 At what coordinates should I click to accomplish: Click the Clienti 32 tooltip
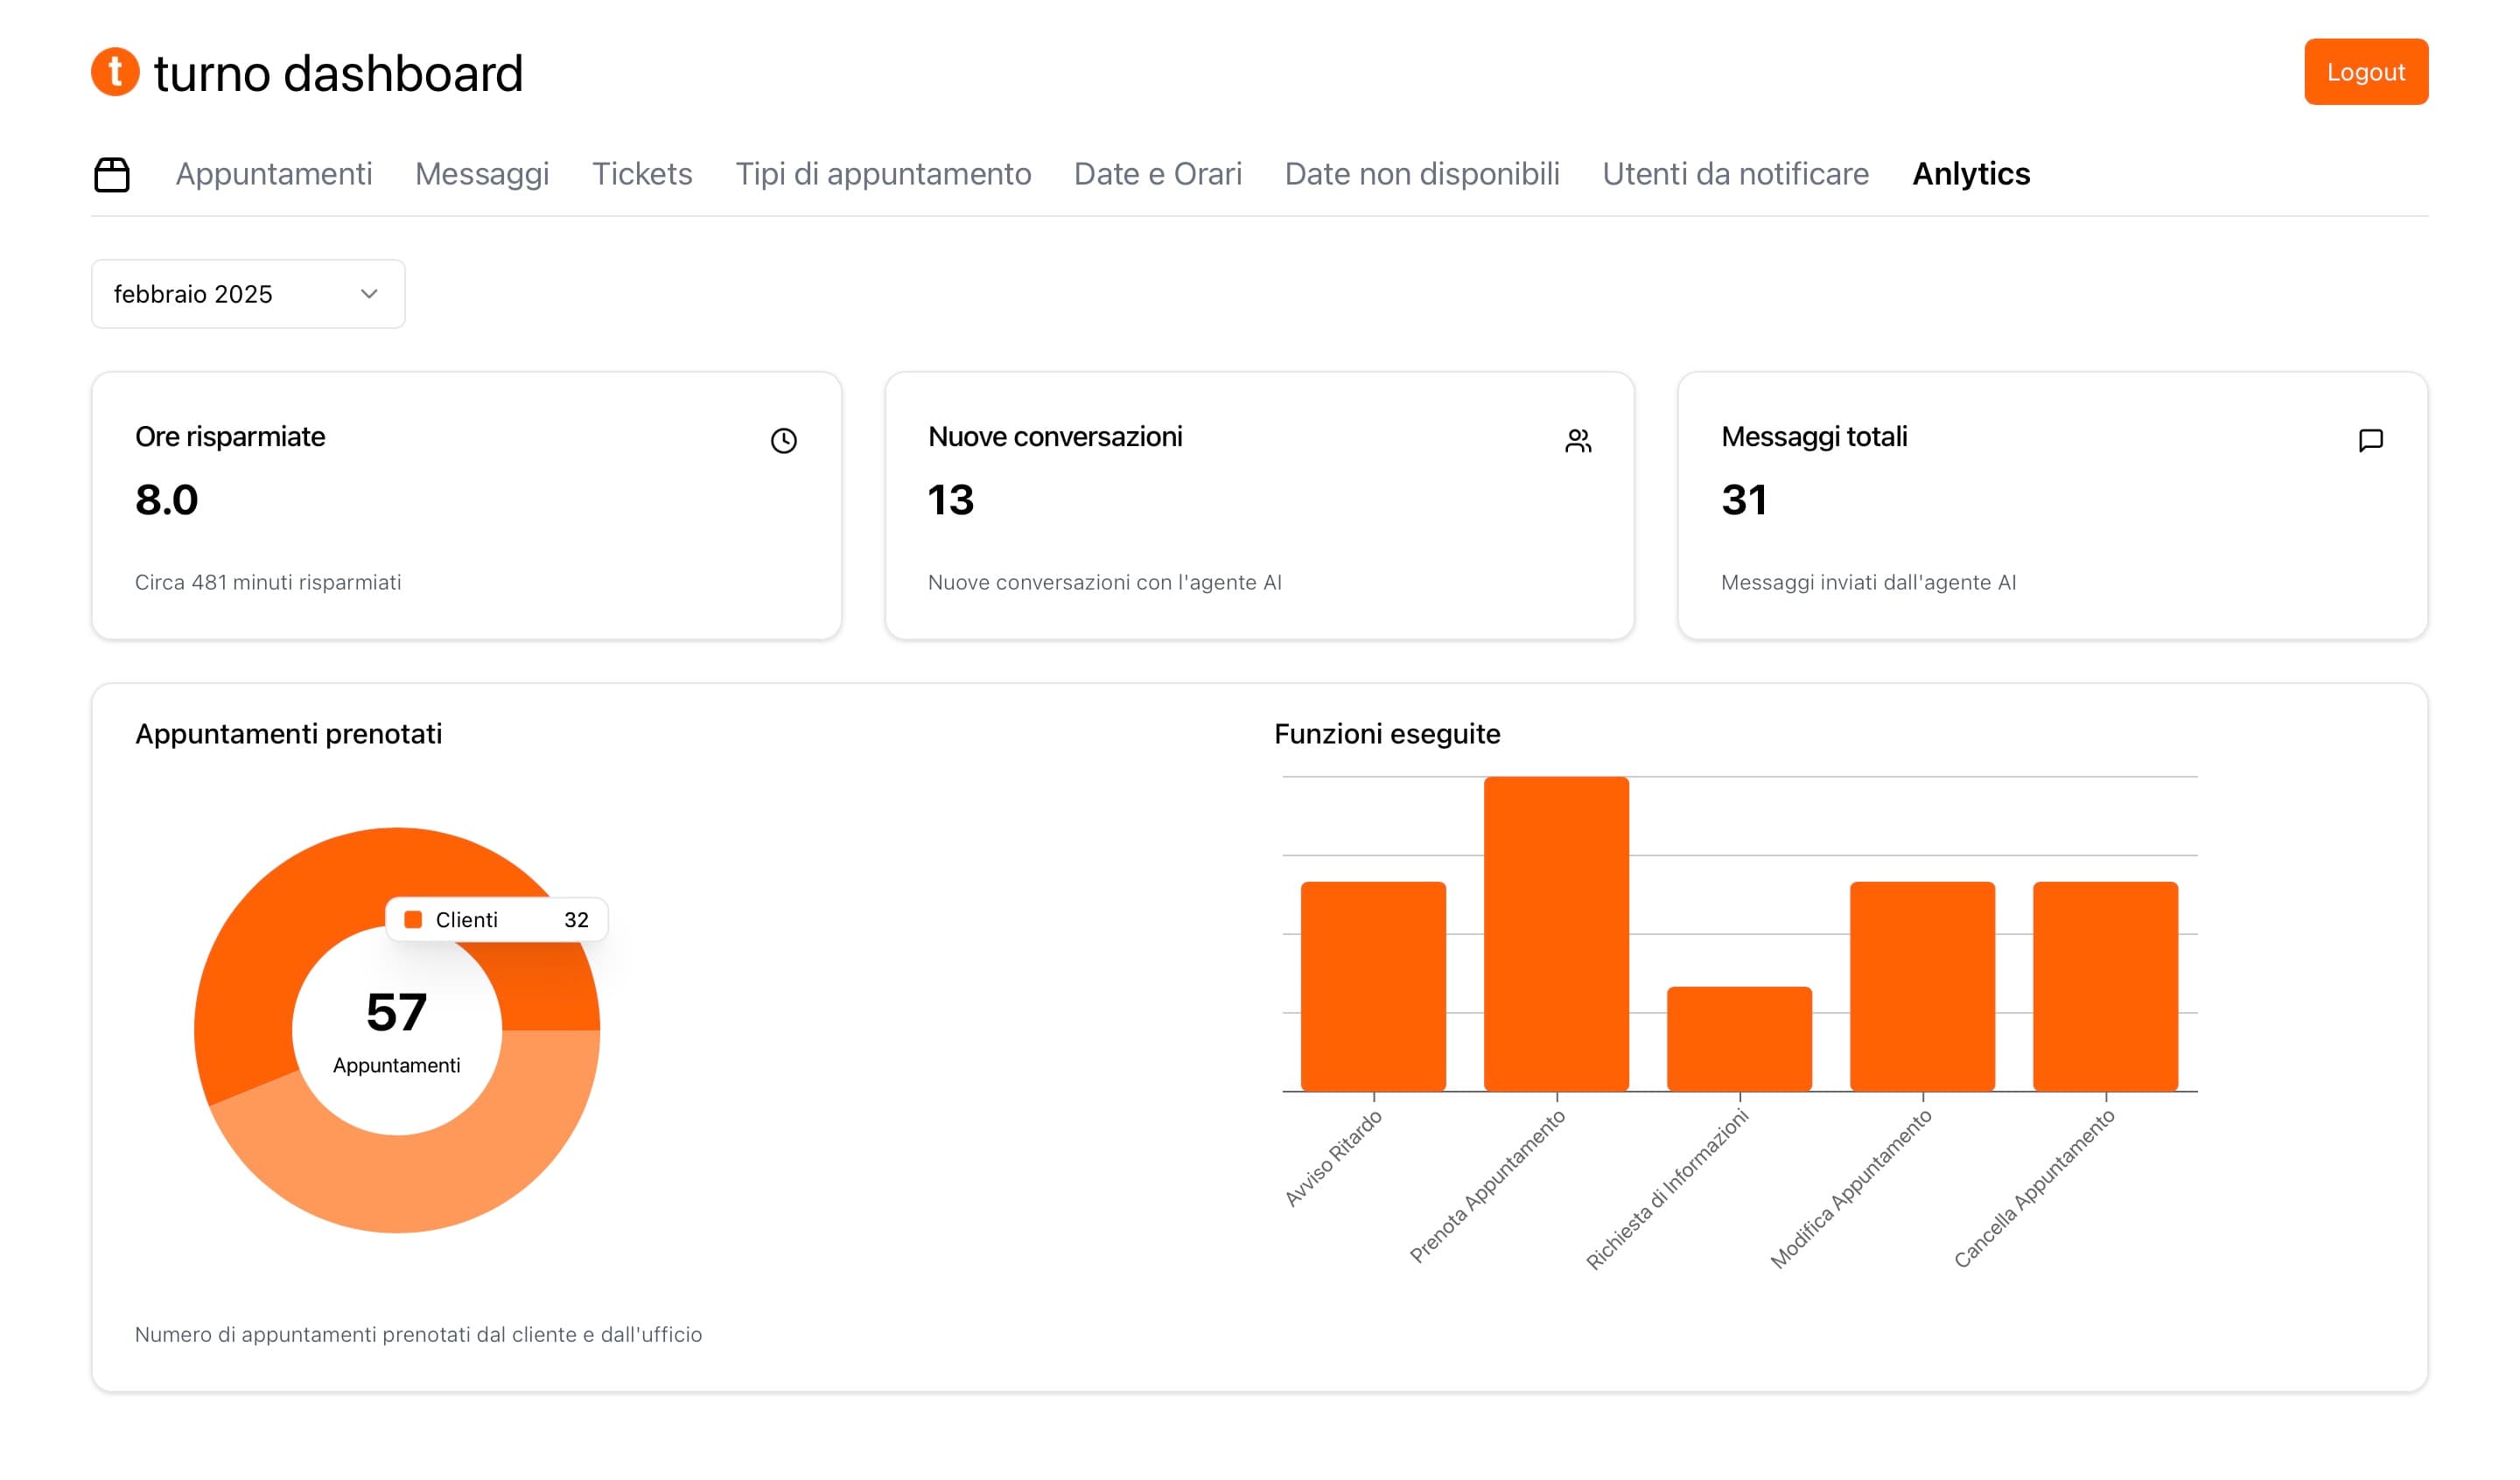497,920
